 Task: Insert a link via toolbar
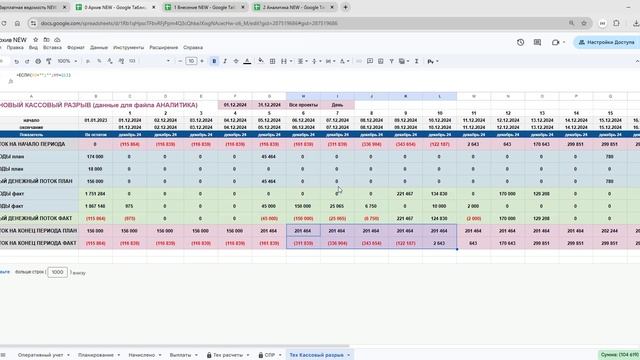tap(359, 61)
